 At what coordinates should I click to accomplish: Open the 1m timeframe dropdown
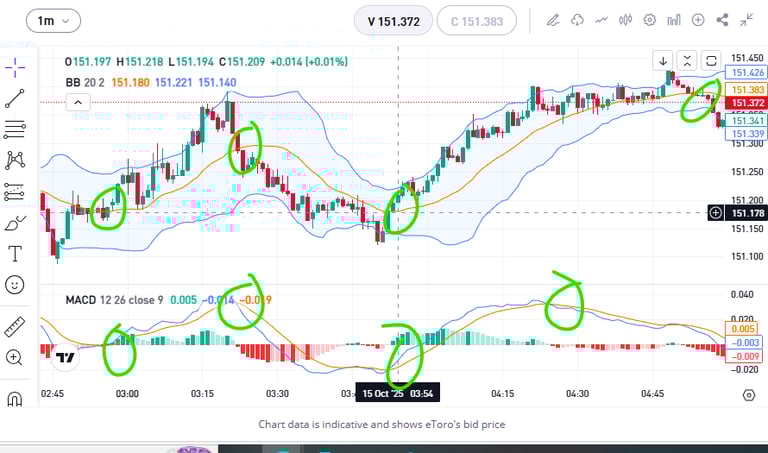click(x=53, y=21)
